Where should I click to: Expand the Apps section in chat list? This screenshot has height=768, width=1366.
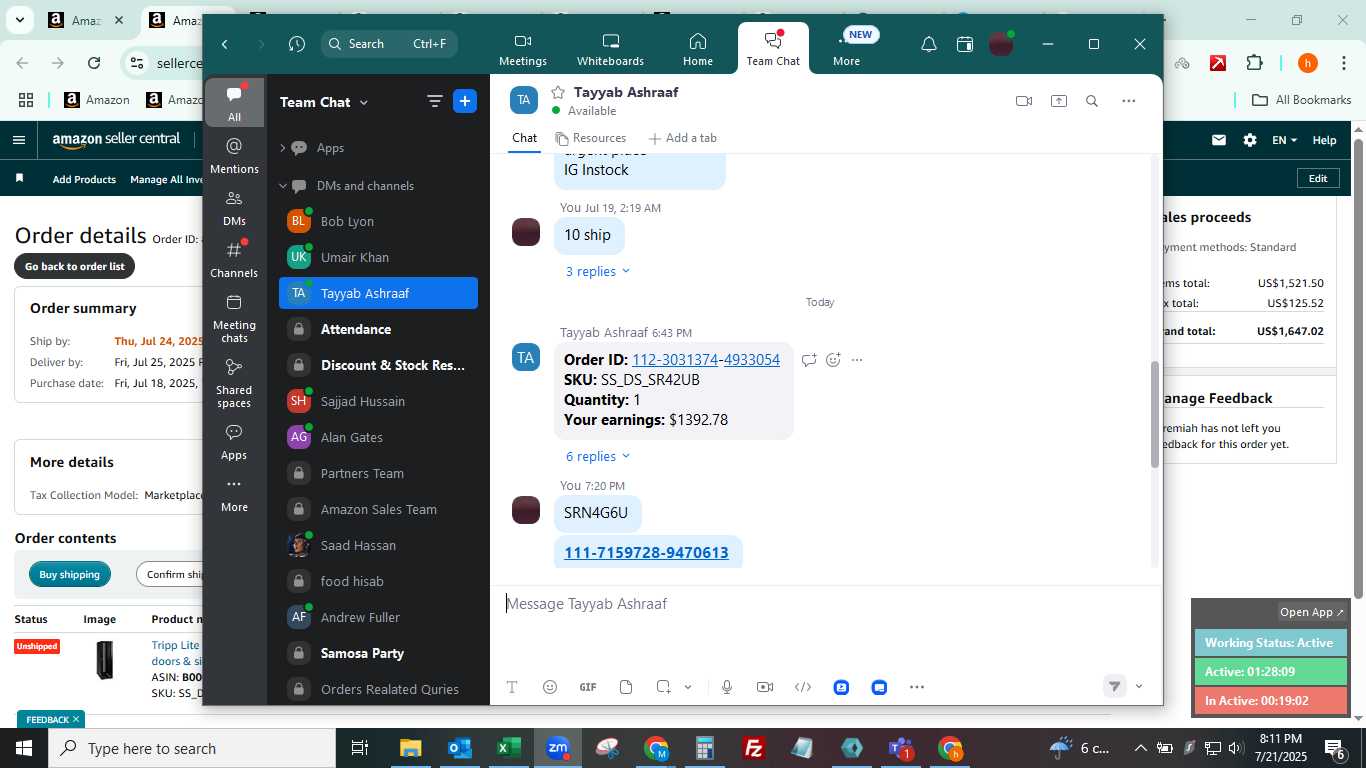[x=283, y=148]
